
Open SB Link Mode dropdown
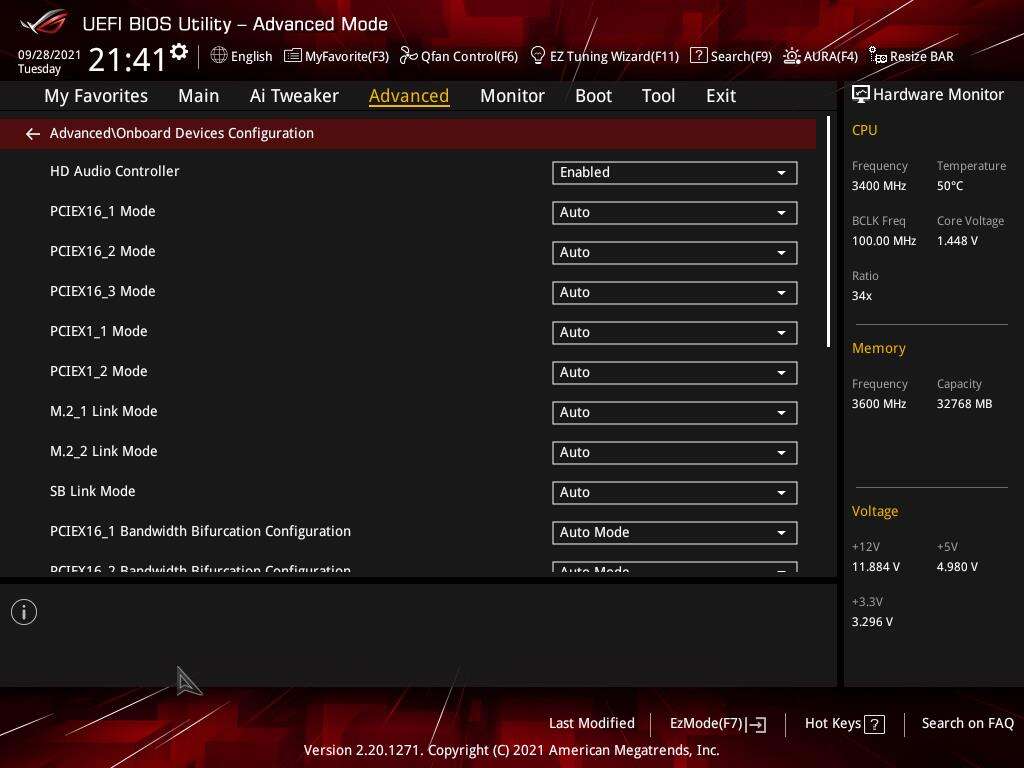[674, 492]
